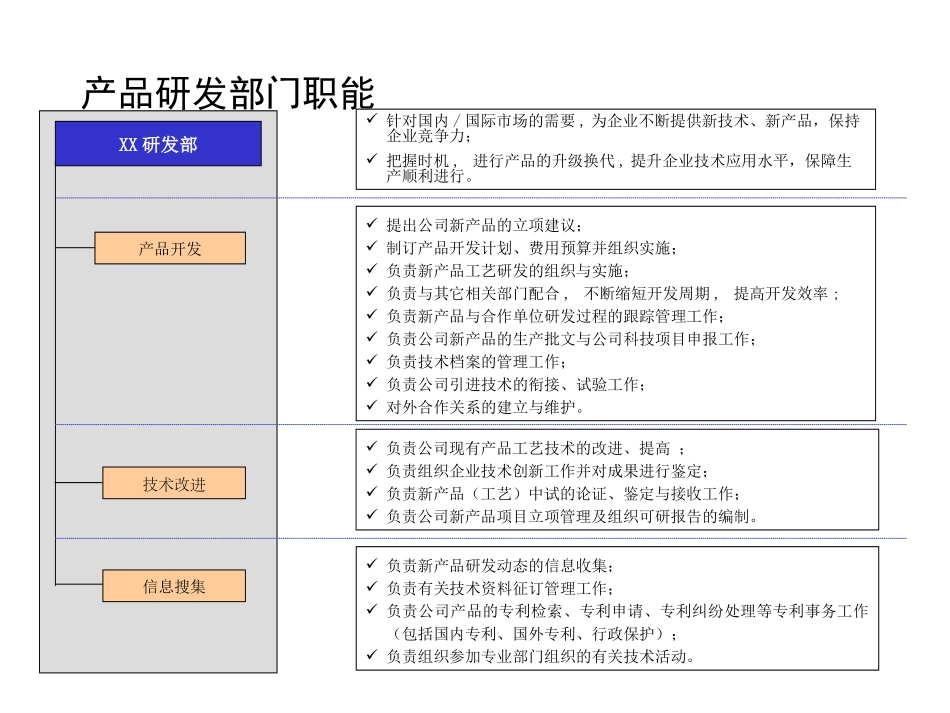The image size is (950, 713).
Task: Click the line 负责新产品（工艺）中试的论证
Action: pyautogui.click(x=563, y=494)
